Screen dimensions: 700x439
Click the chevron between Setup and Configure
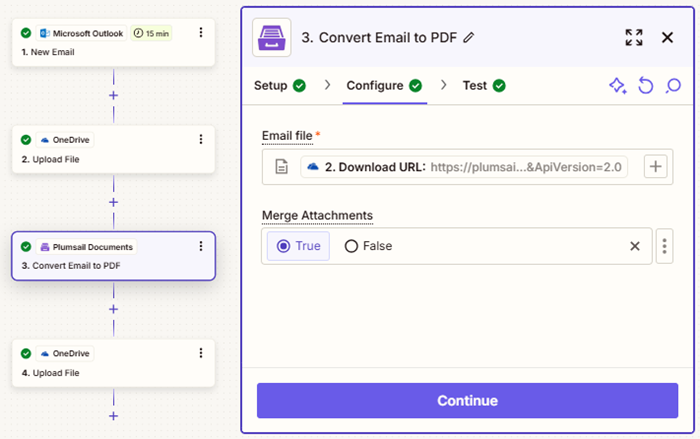[x=327, y=85]
